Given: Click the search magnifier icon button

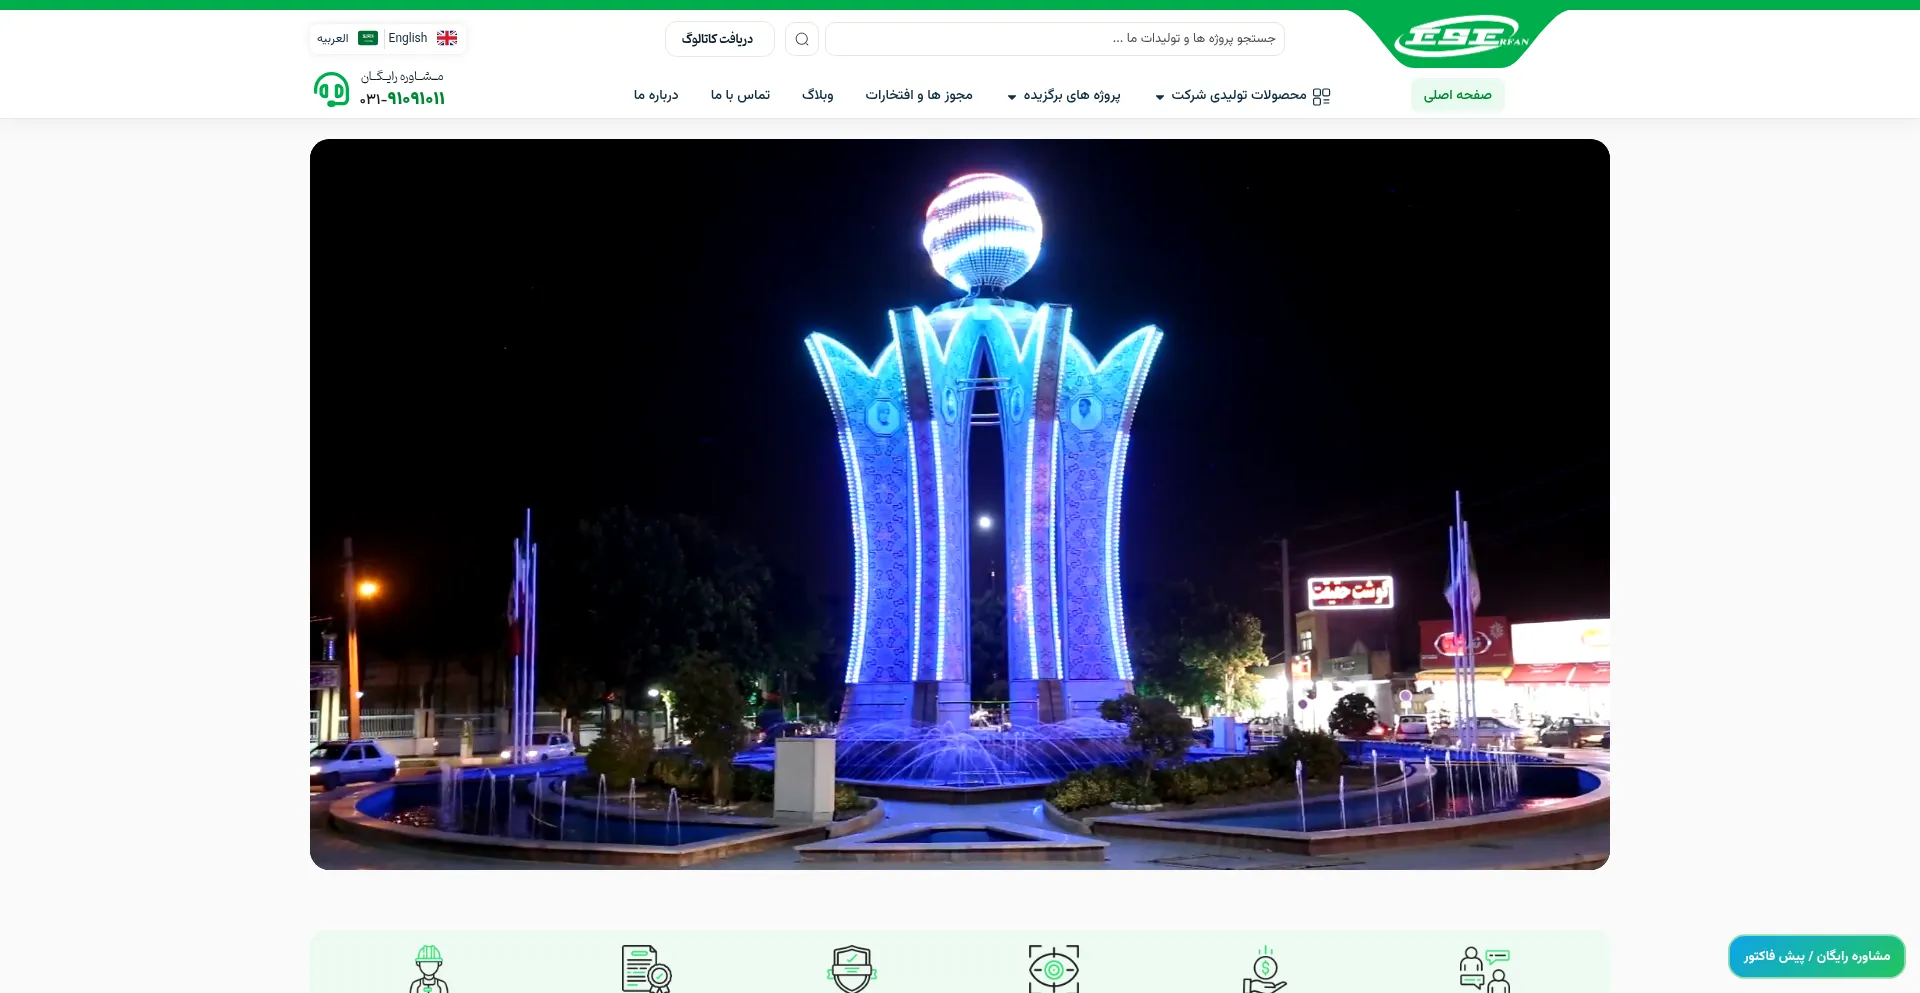Looking at the screenshot, I should 801,39.
